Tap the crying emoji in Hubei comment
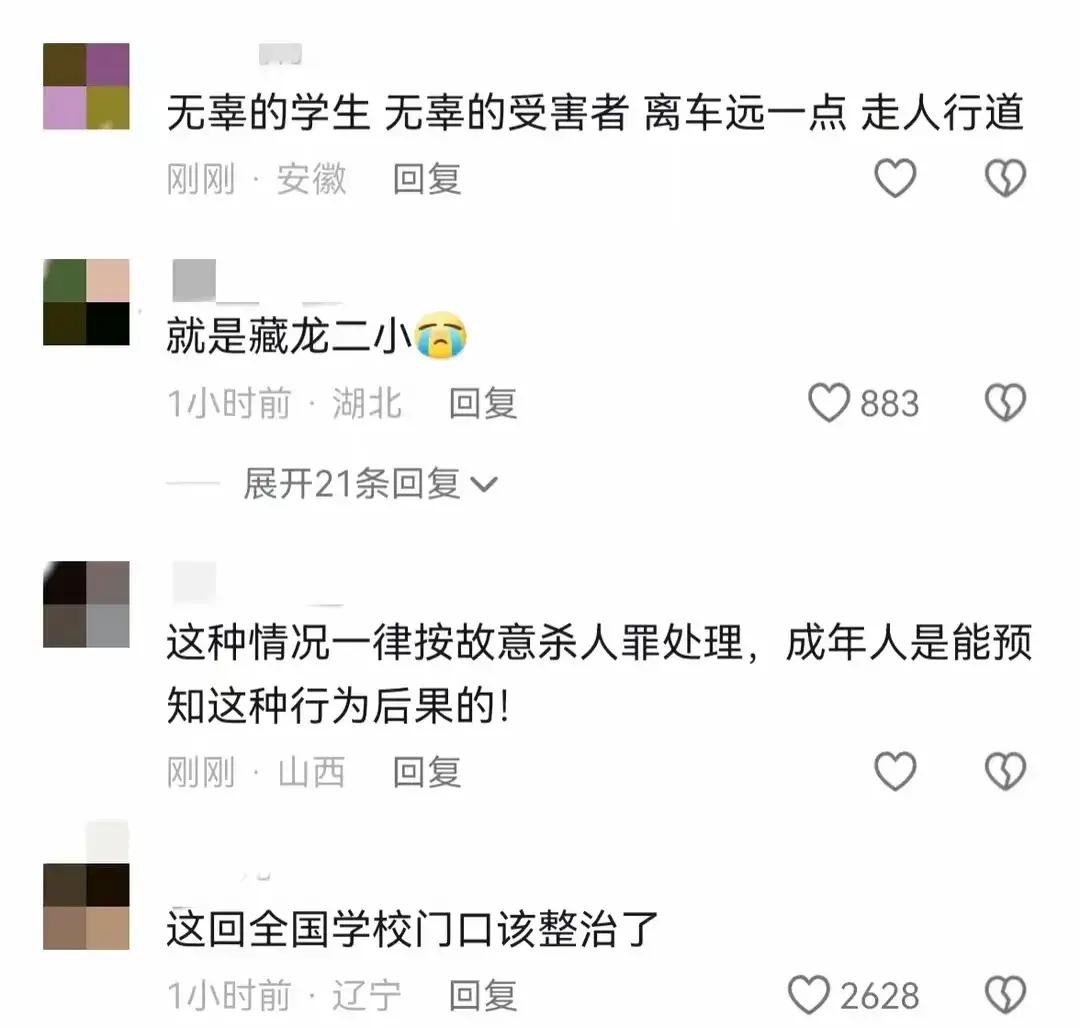The height and width of the screenshot is (1028, 1080). coord(442,335)
